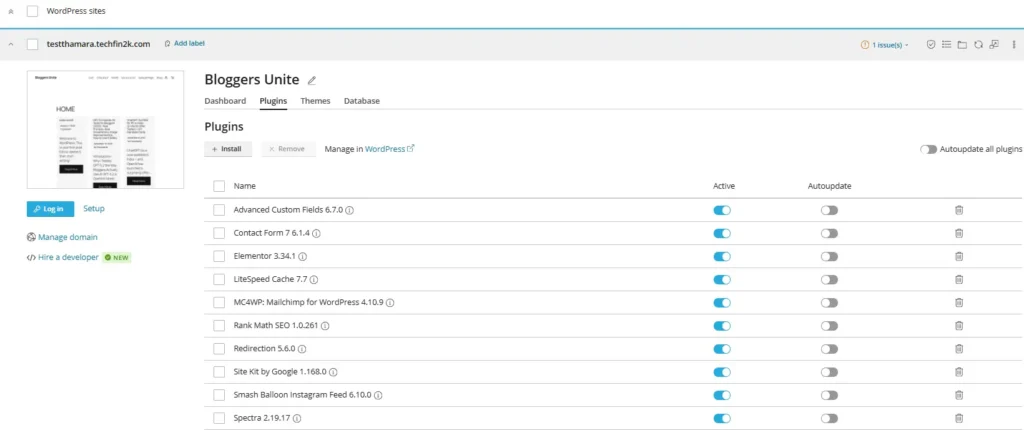
Task: Click the clone/copy site icon
Action: pos(995,44)
